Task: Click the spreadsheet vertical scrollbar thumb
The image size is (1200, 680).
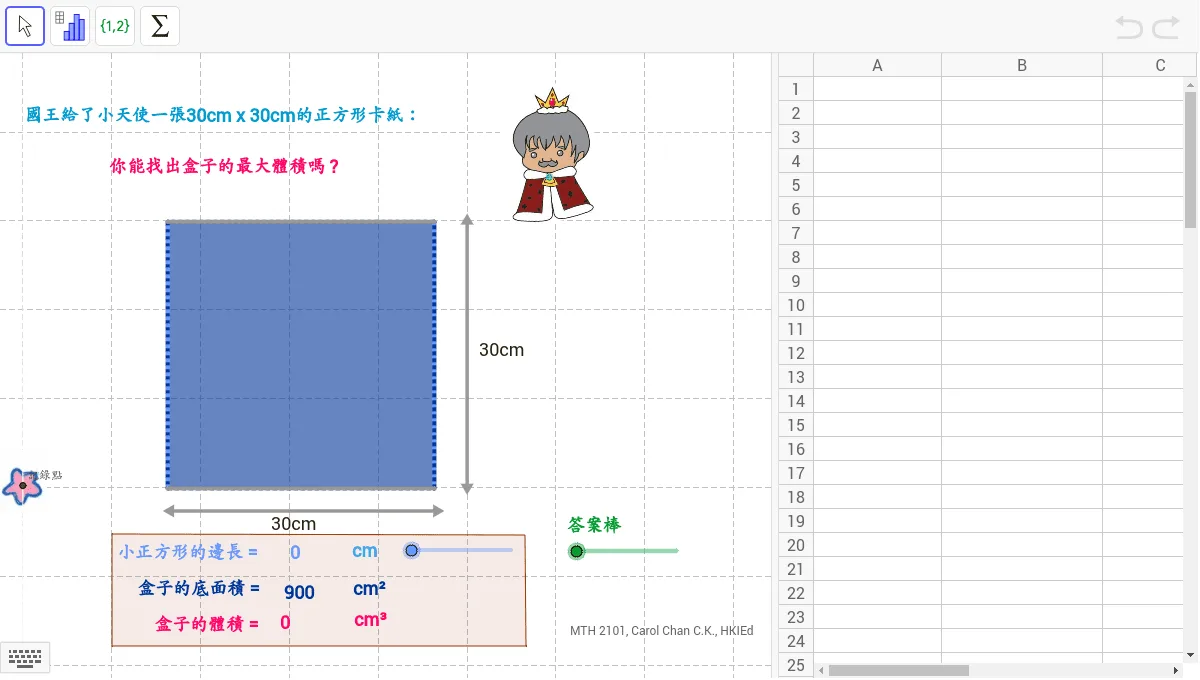Action: pyautogui.click(x=1191, y=160)
